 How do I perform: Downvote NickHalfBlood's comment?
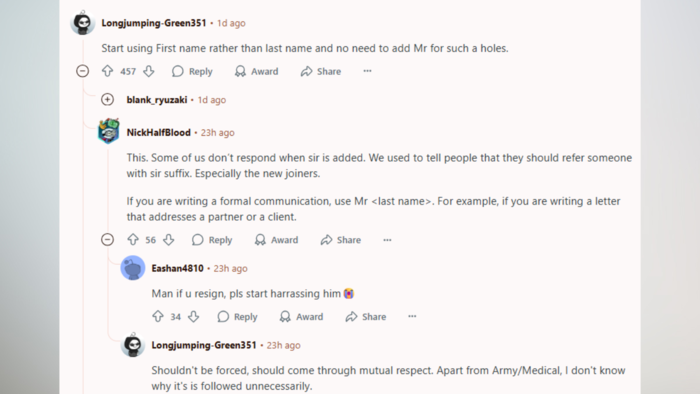click(168, 240)
